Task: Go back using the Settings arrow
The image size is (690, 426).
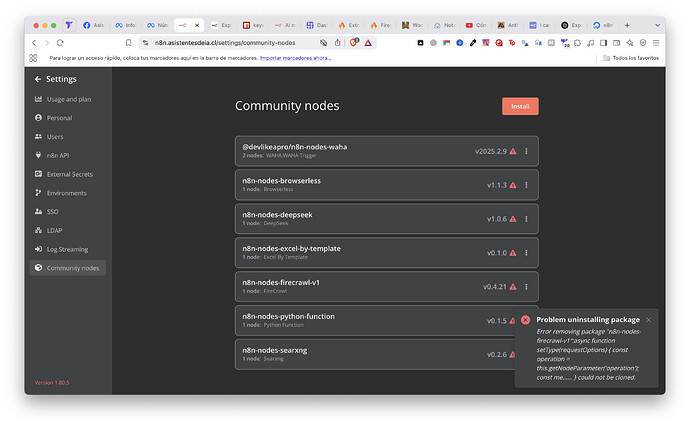Action: [38, 79]
